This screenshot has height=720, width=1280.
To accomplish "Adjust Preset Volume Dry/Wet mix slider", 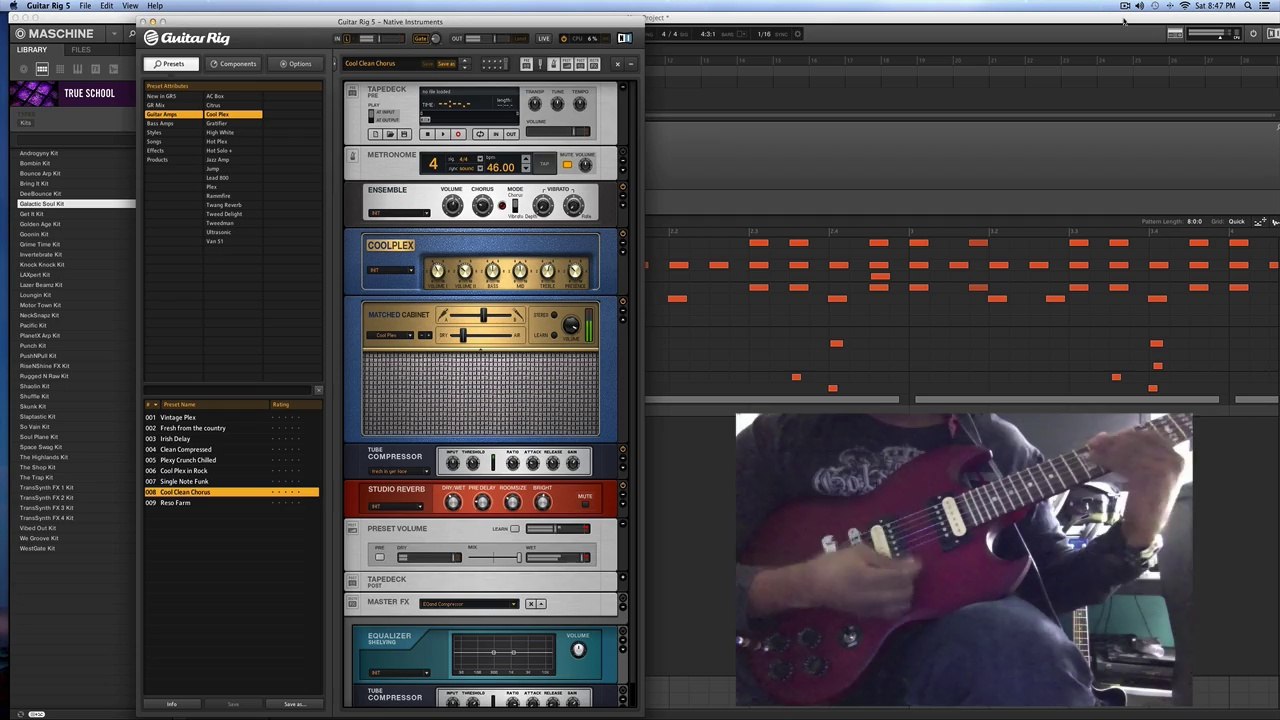I will point(495,557).
